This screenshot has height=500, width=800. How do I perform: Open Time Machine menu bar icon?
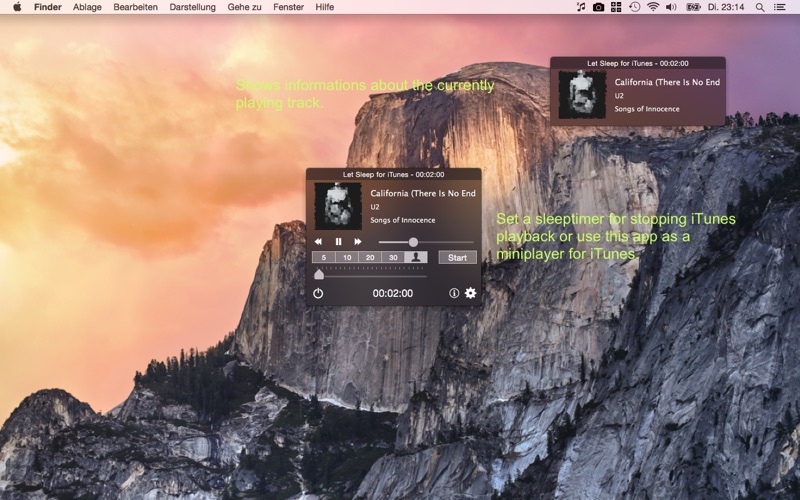tap(634, 7)
